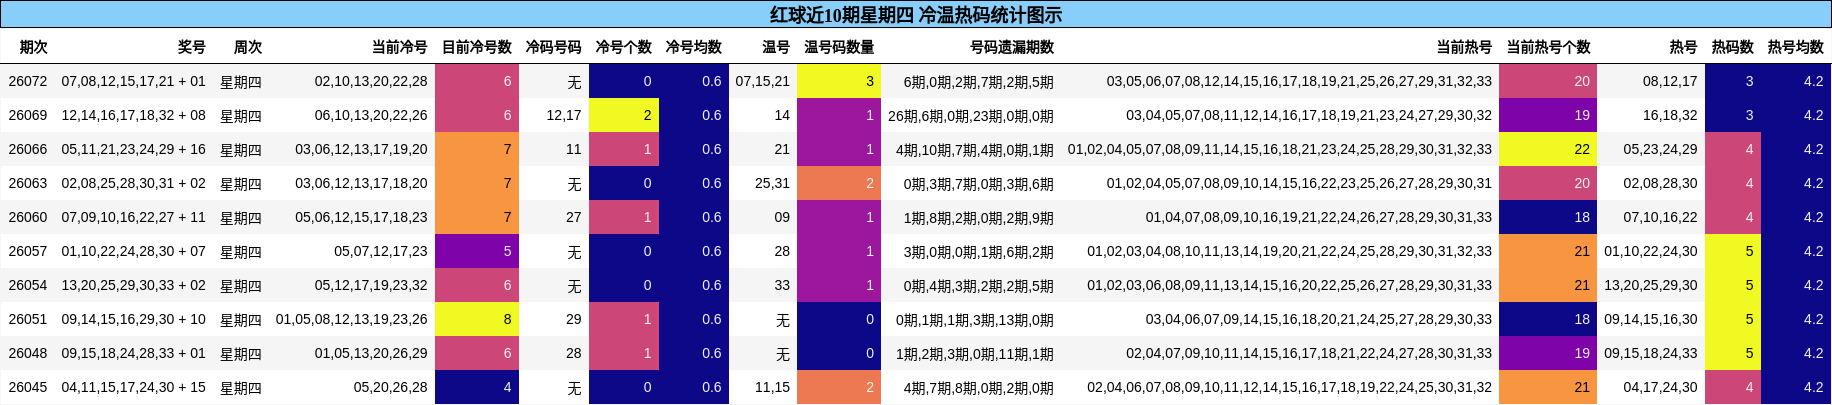Select the 周次 column header
The image size is (1832, 405).
tap(248, 47)
